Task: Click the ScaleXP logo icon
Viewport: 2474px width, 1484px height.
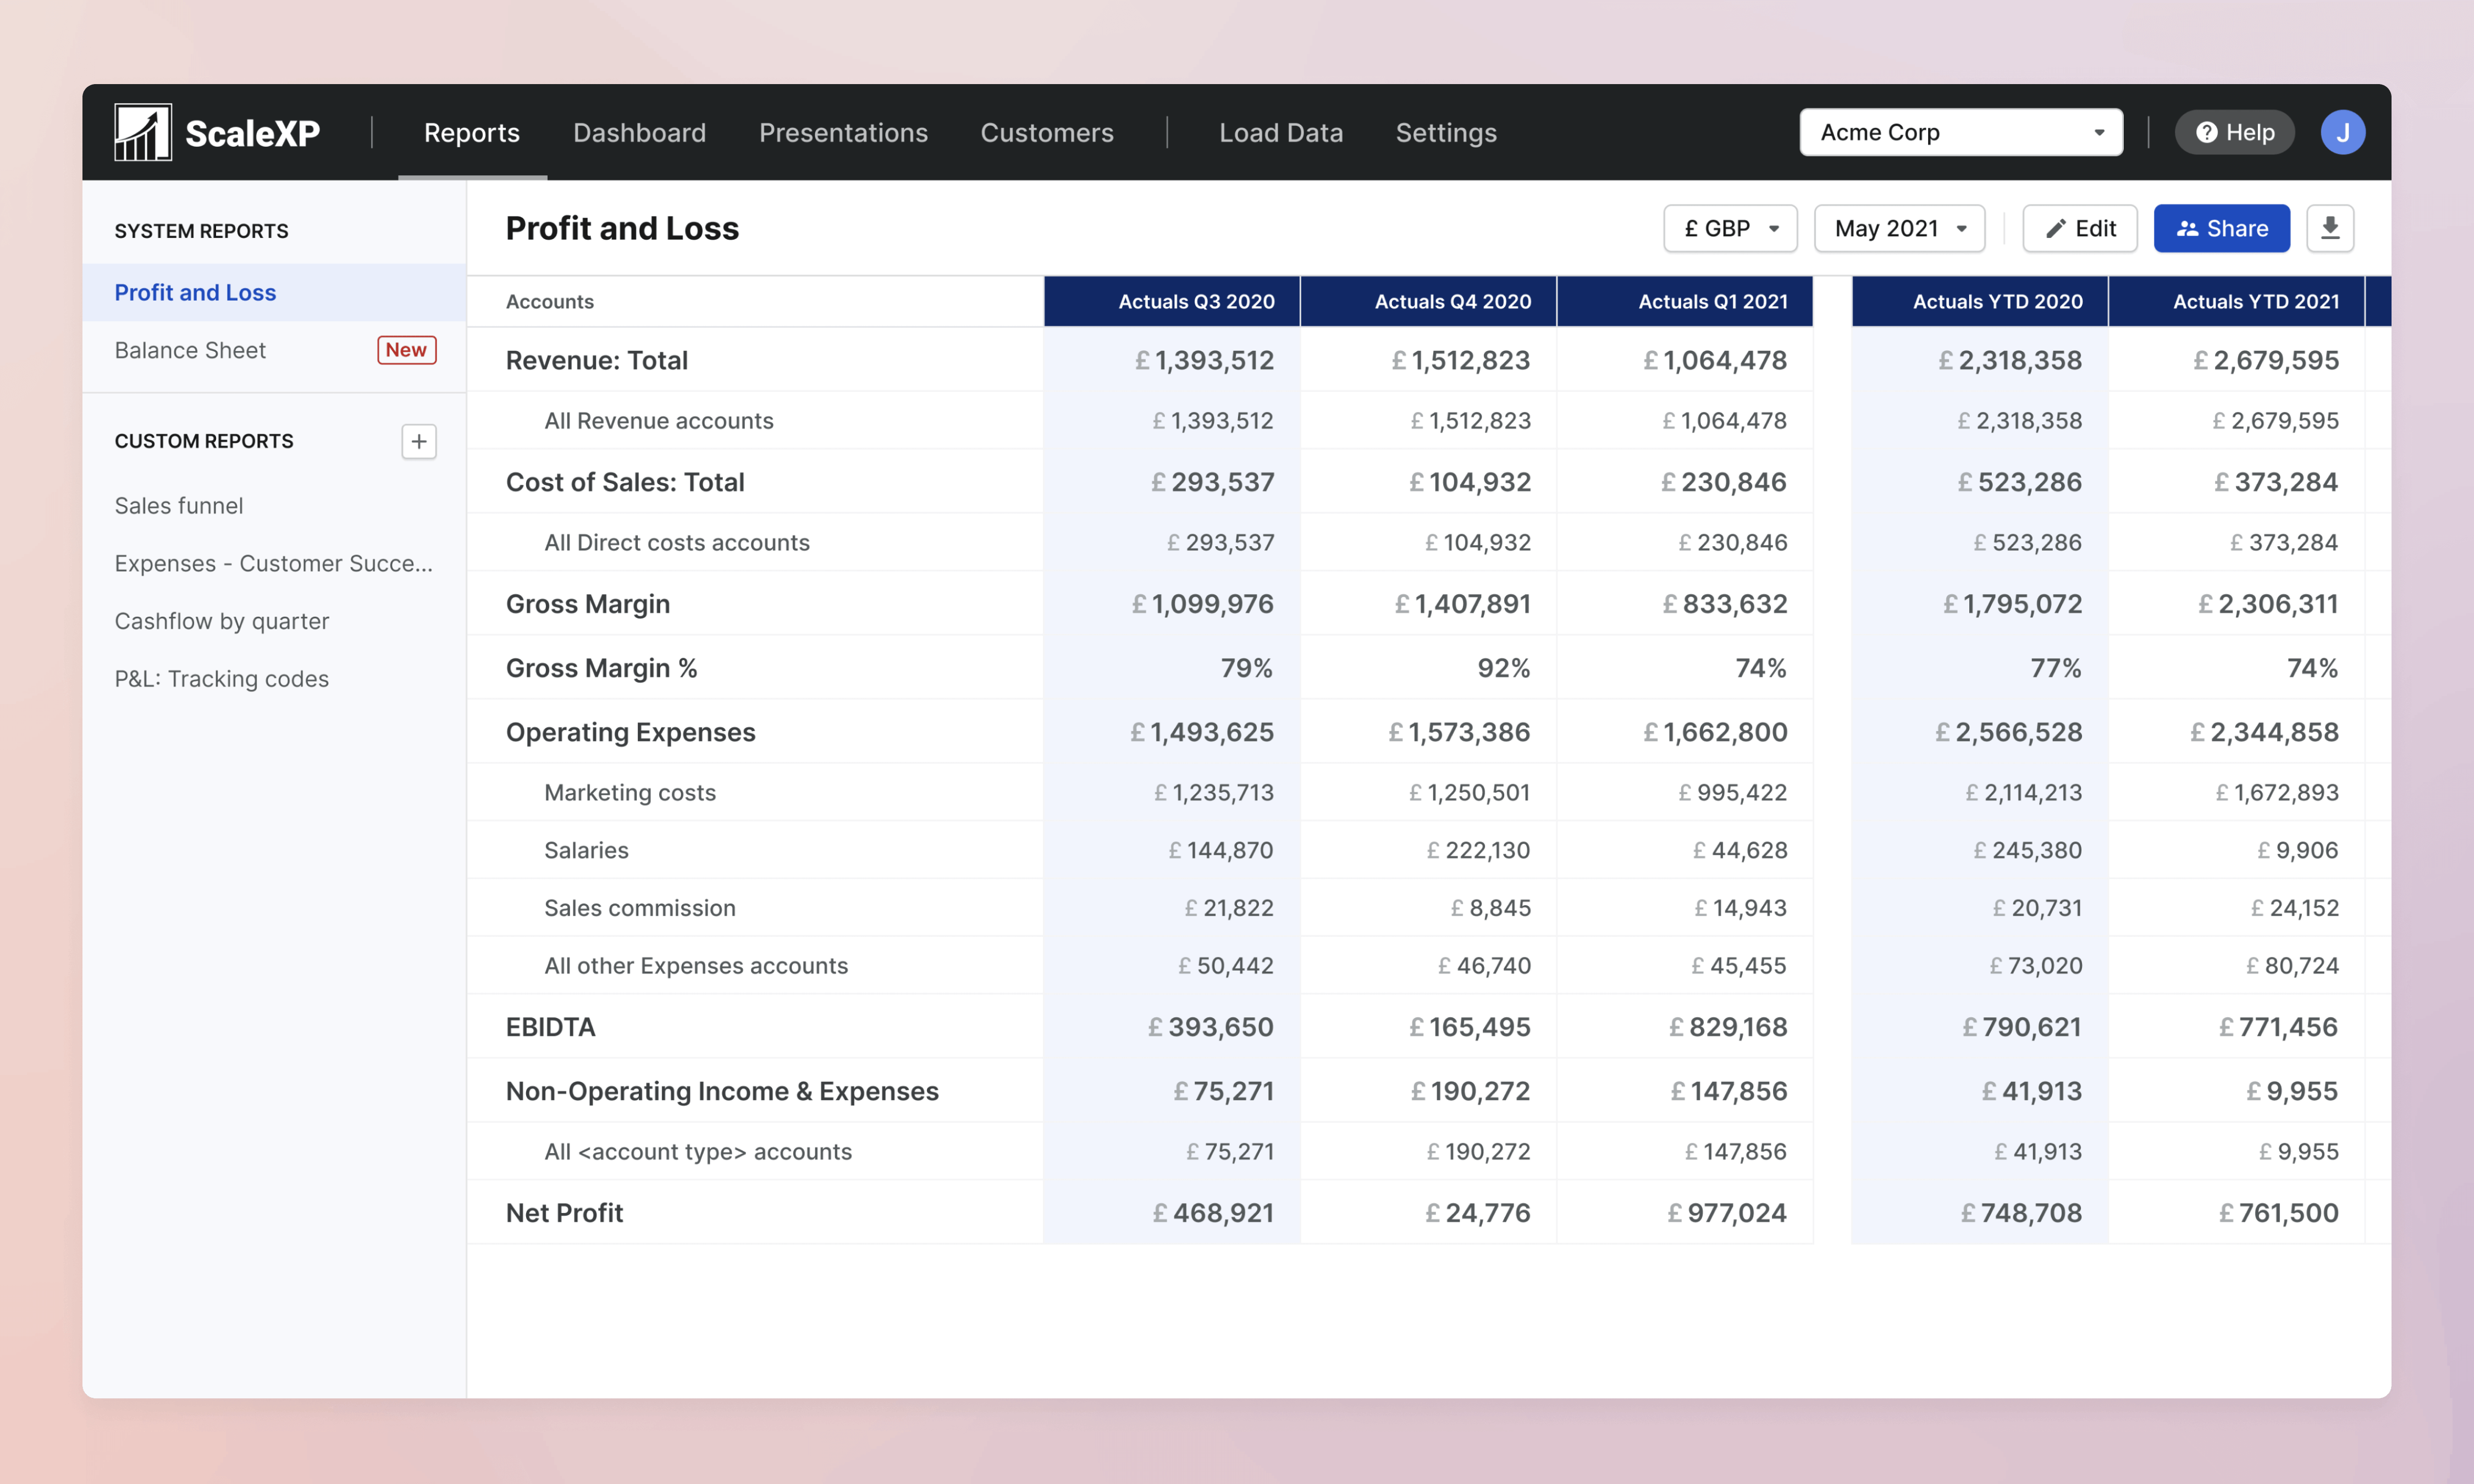Action: [142, 132]
